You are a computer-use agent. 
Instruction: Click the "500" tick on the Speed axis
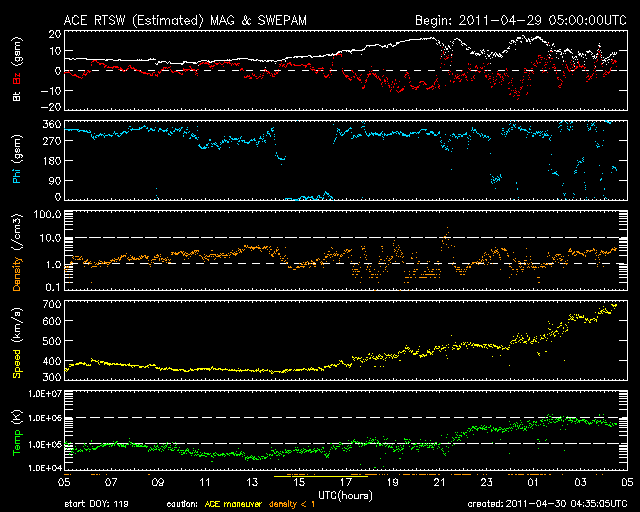pyautogui.click(x=52, y=341)
